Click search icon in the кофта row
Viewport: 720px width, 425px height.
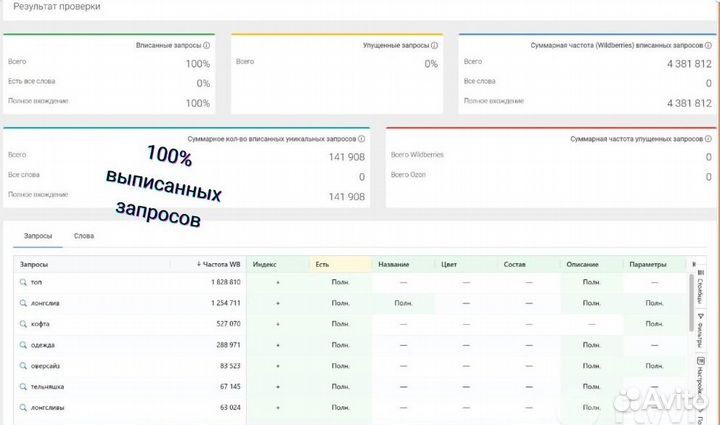[23, 324]
